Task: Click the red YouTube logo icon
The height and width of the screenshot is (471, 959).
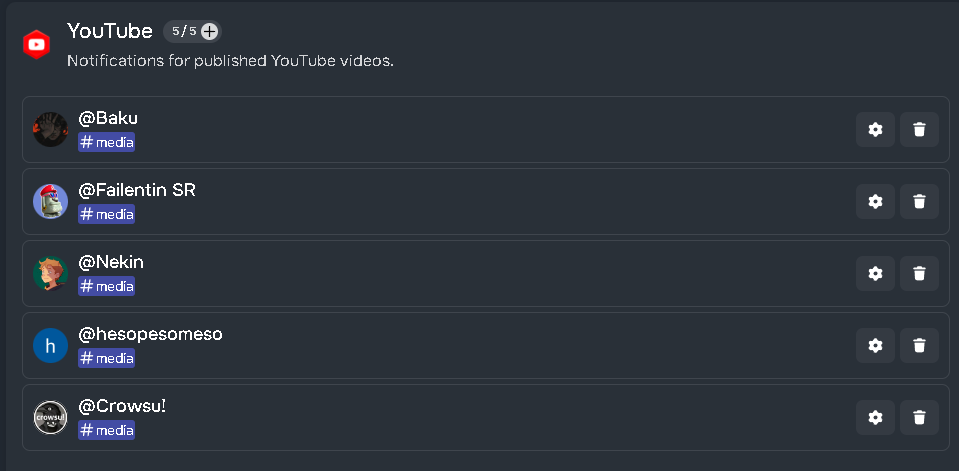Action: coord(36,45)
